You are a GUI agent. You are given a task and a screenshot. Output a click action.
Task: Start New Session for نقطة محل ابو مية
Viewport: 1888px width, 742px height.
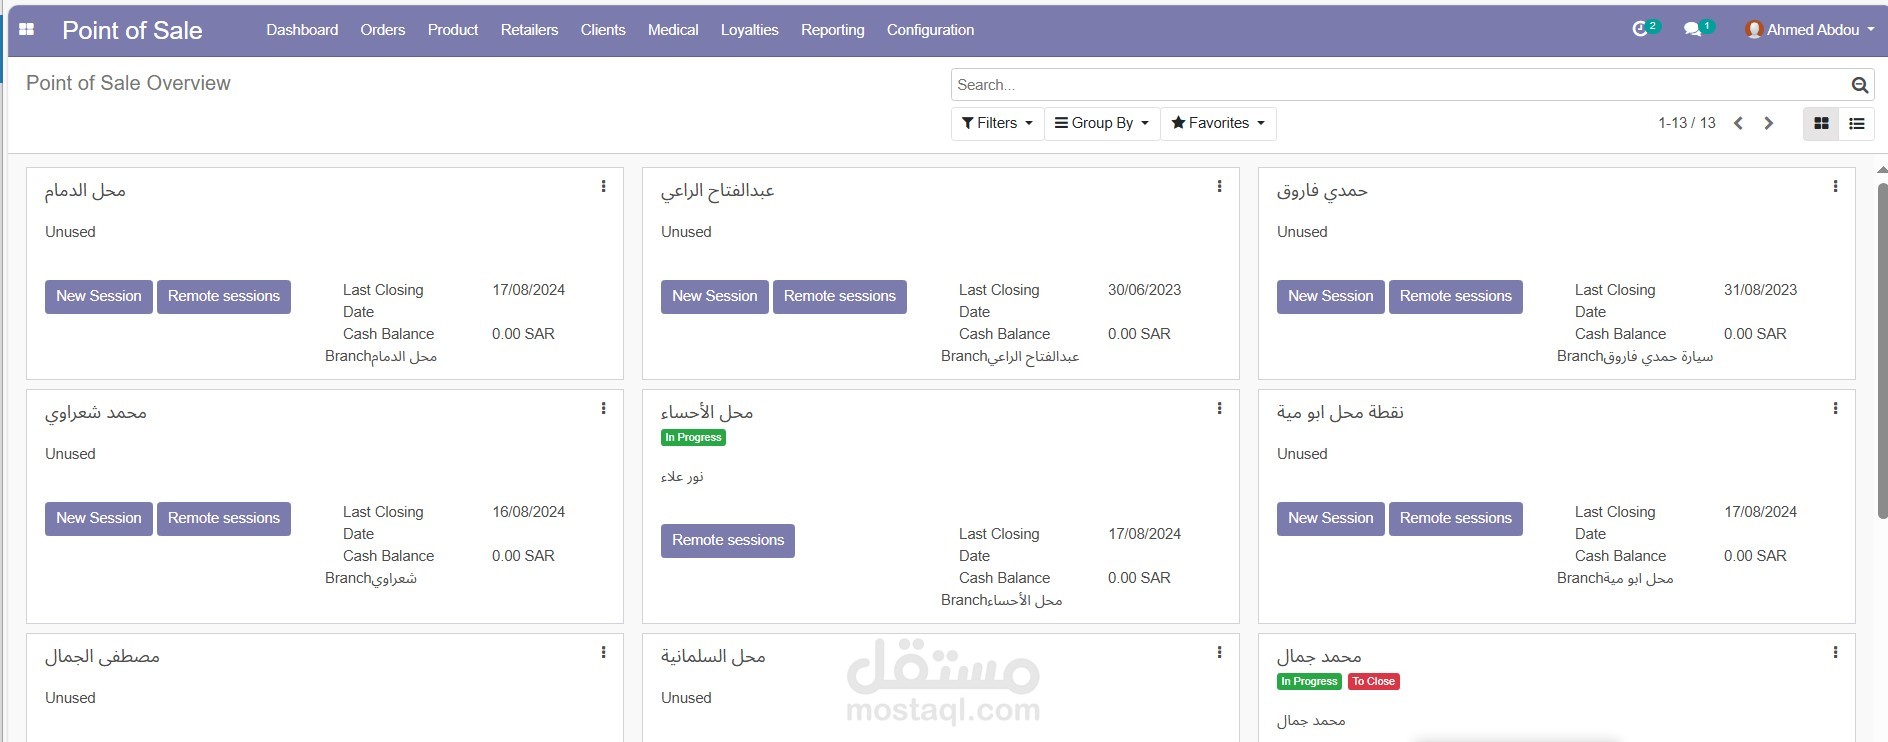click(x=1331, y=518)
